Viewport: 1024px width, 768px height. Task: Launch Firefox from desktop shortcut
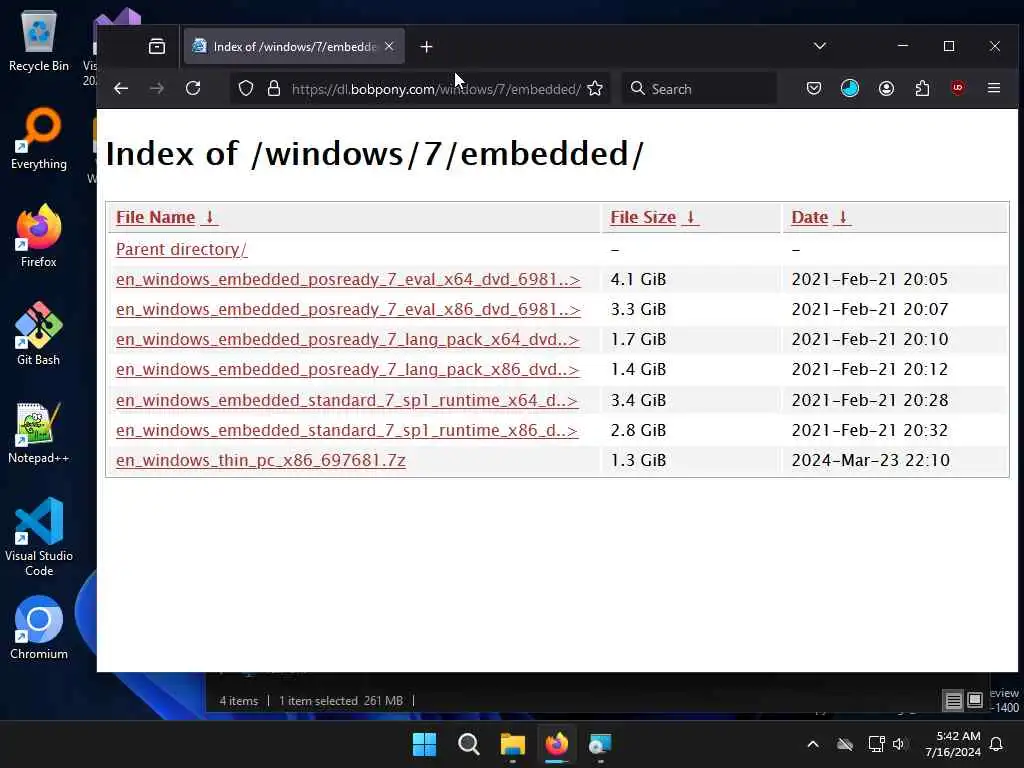click(x=39, y=236)
